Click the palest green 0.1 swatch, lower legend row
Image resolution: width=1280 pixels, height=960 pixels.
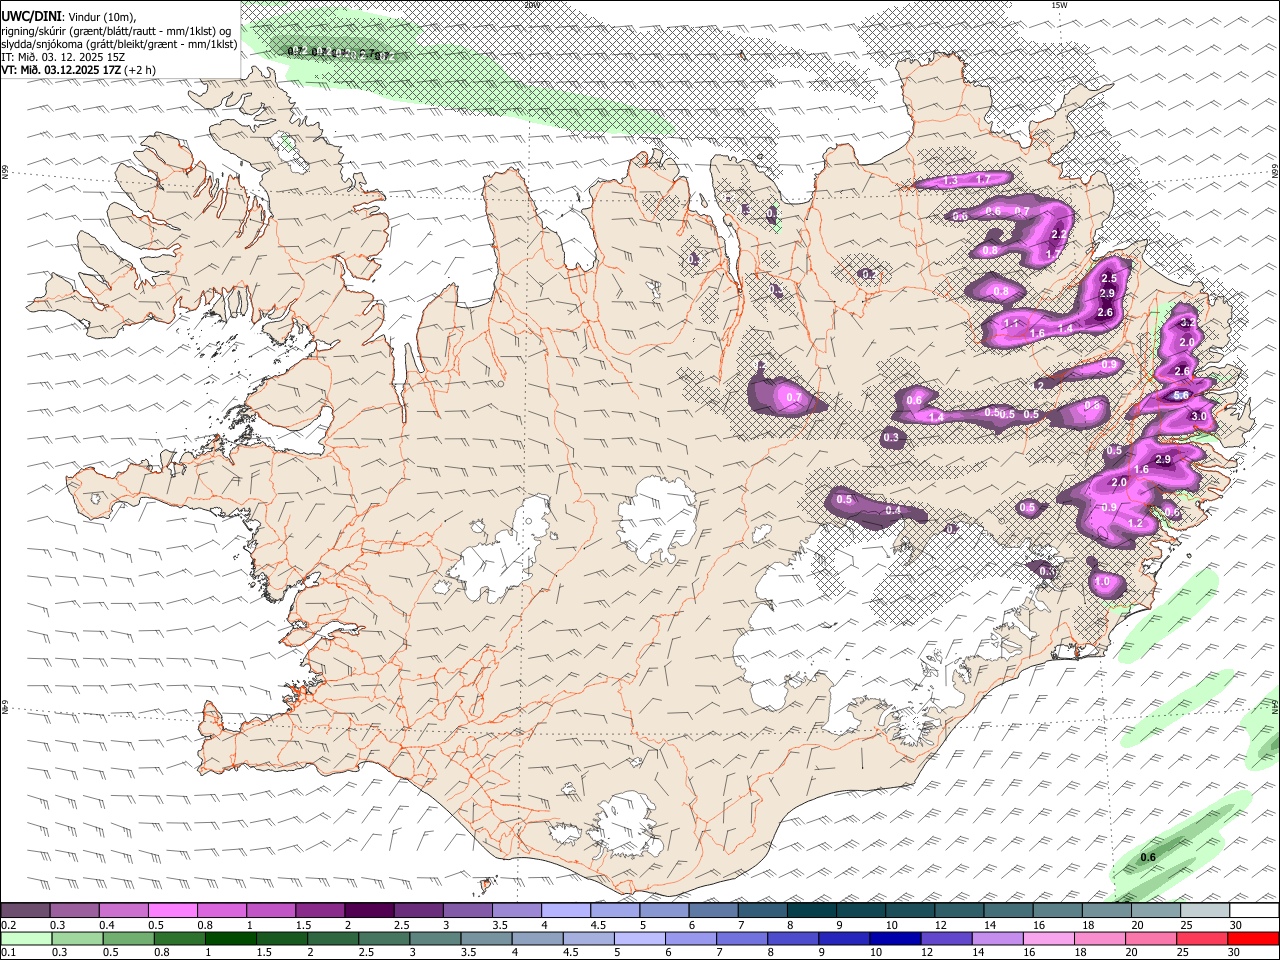25,939
